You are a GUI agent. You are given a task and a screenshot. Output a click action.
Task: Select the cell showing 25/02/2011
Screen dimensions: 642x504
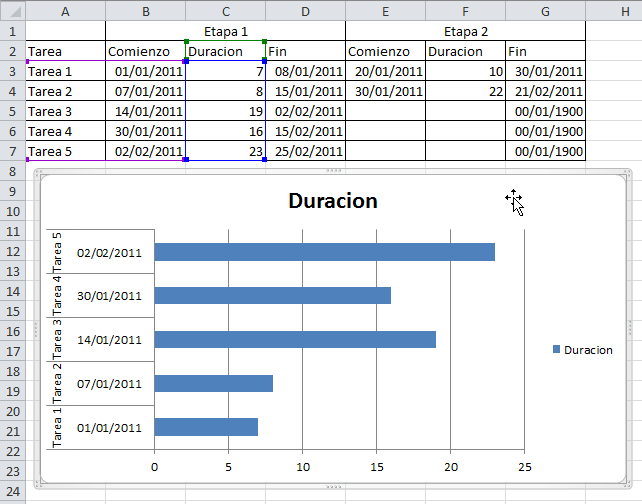pos(305,151)
